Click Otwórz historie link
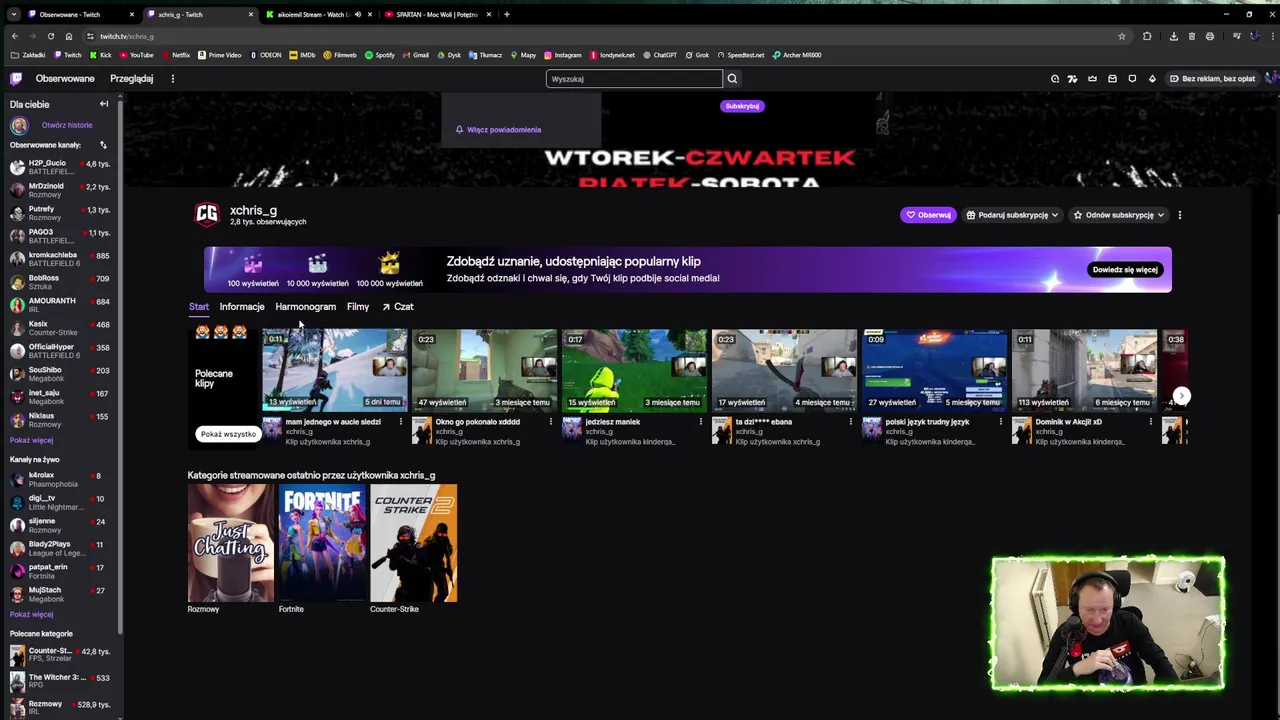The image size is (1280, 720). click(x=67, y=125)
